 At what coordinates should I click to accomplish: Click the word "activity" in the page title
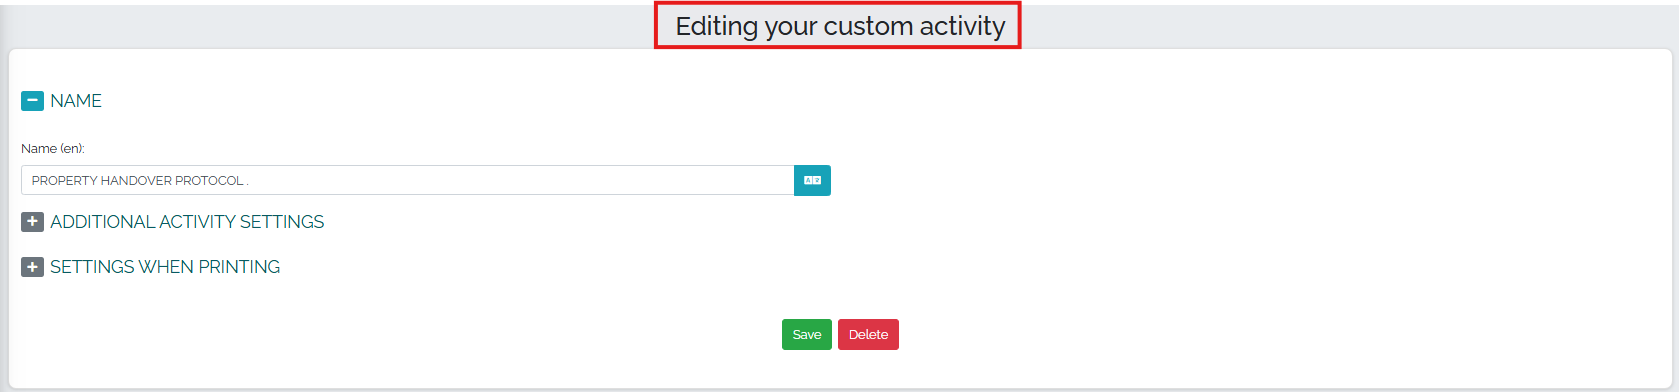click(962, 26)
